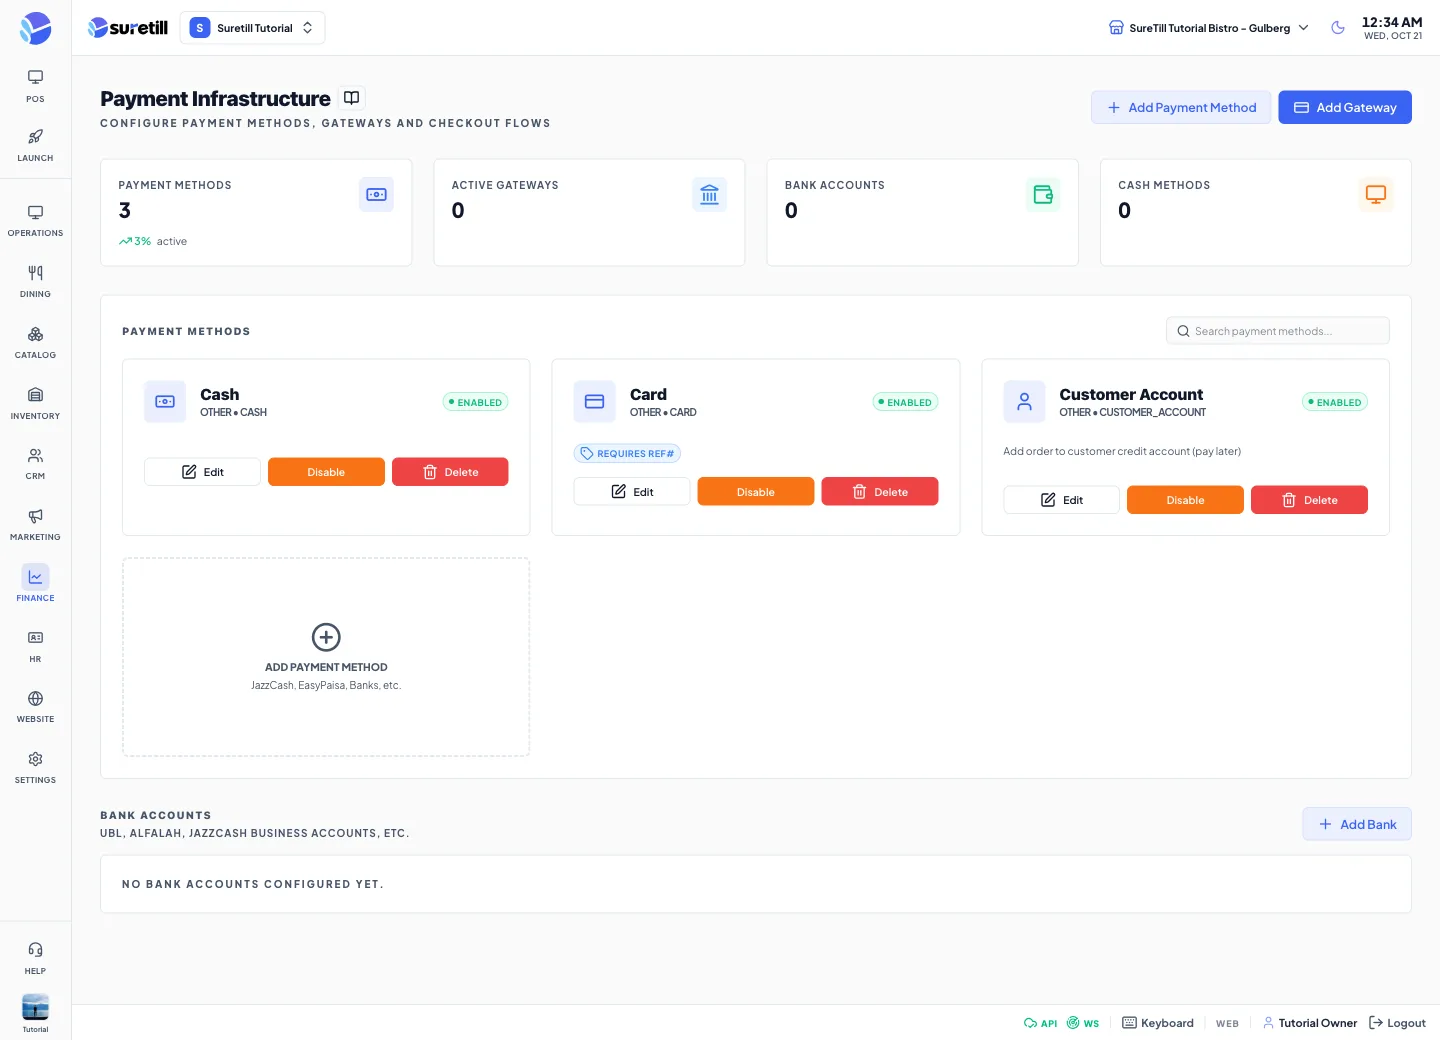Open the HR section
The image size is (1440, 1040).
(x=35, y=647)
